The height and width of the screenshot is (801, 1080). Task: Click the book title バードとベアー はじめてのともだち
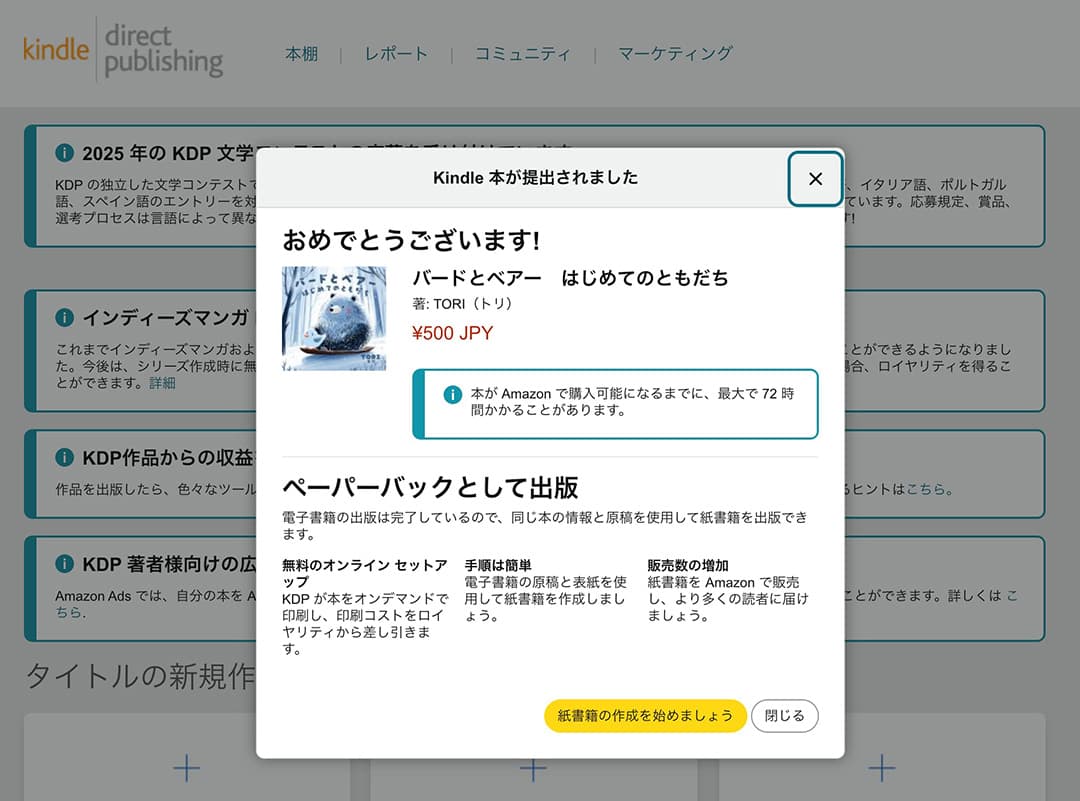(x=570, y=278)
